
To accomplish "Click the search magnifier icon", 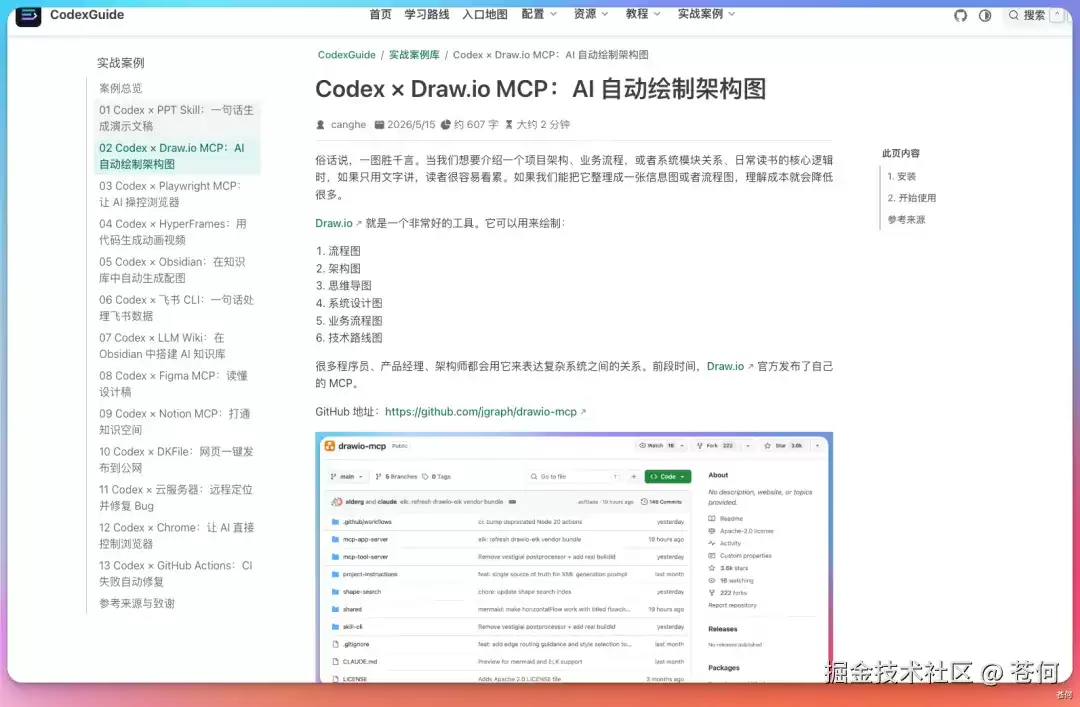I will pyautogui.click(x=1013, y=15).
